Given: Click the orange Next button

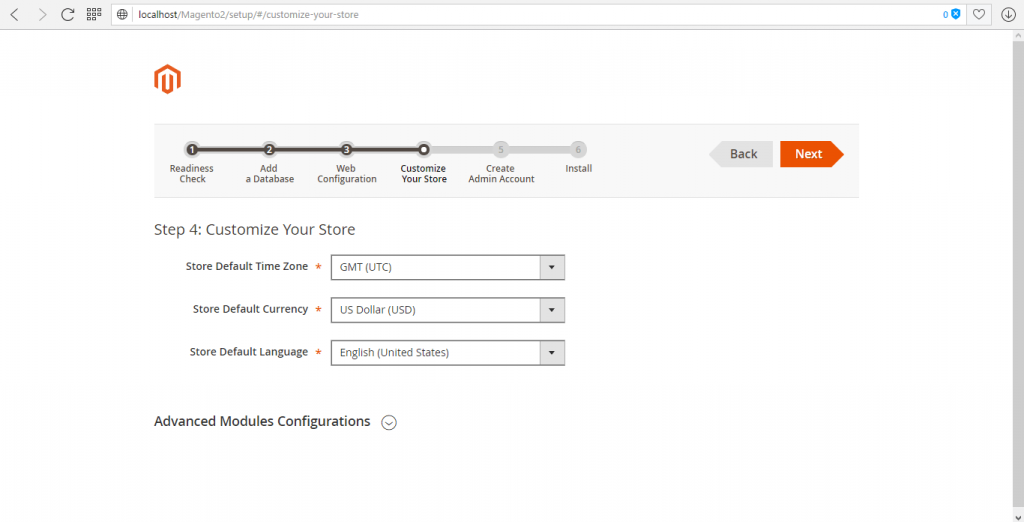Looking at the screenshot, I should click(812, 154).
